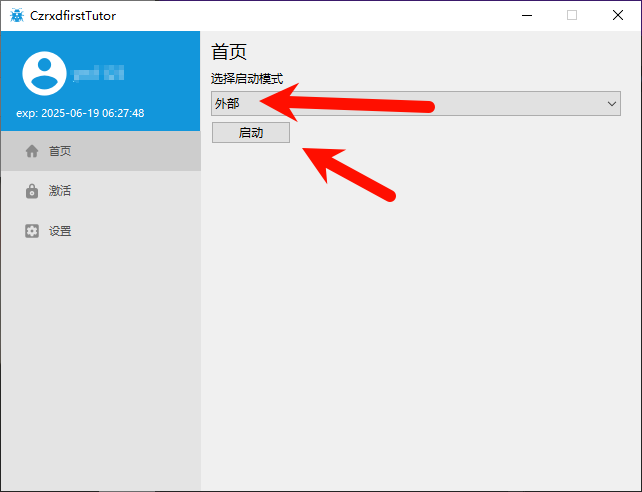Open the 外部 startup mode combo box
Screen dimensions: 642x492
[416, 104]
